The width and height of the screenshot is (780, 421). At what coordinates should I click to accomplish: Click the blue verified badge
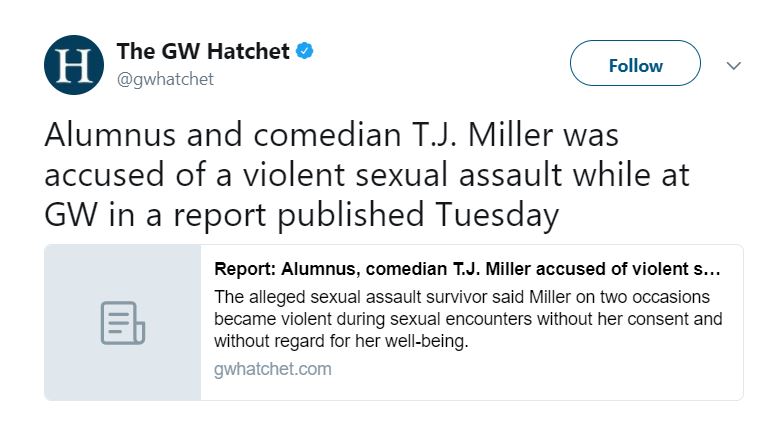305,50
